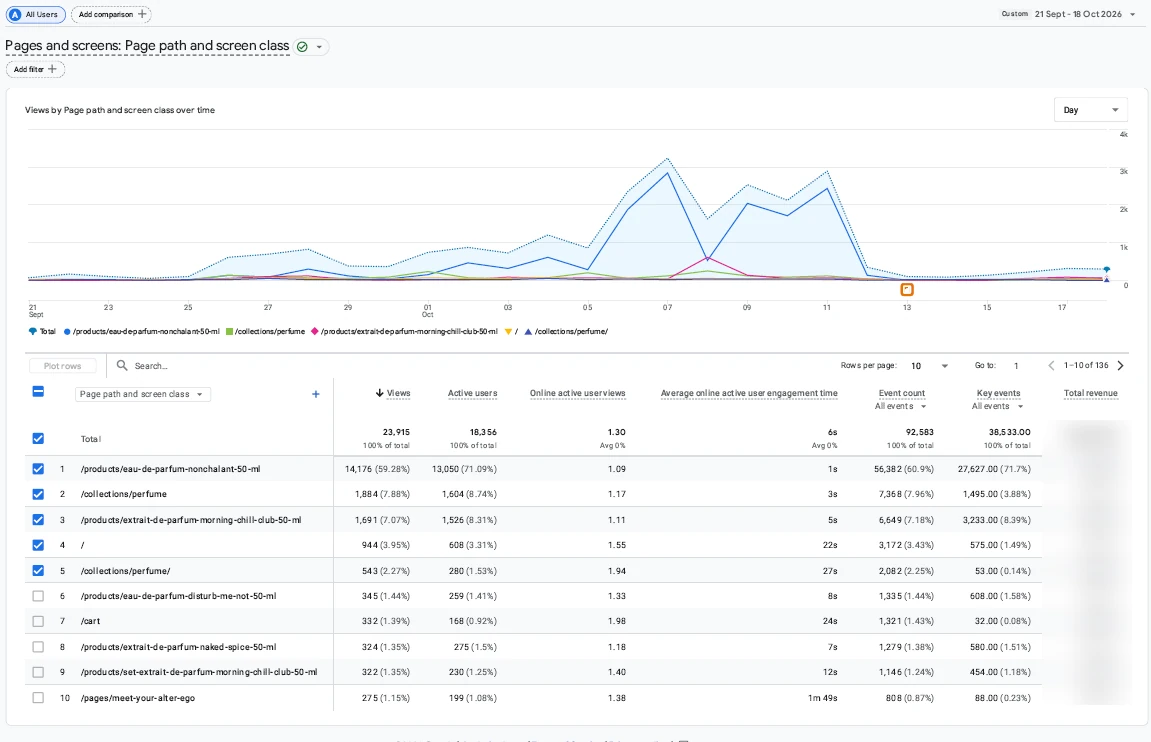Click /products/extrait-de-parfum-naked-spice-50-ml row text
The image size is (1151, 742).
point(178,647)
